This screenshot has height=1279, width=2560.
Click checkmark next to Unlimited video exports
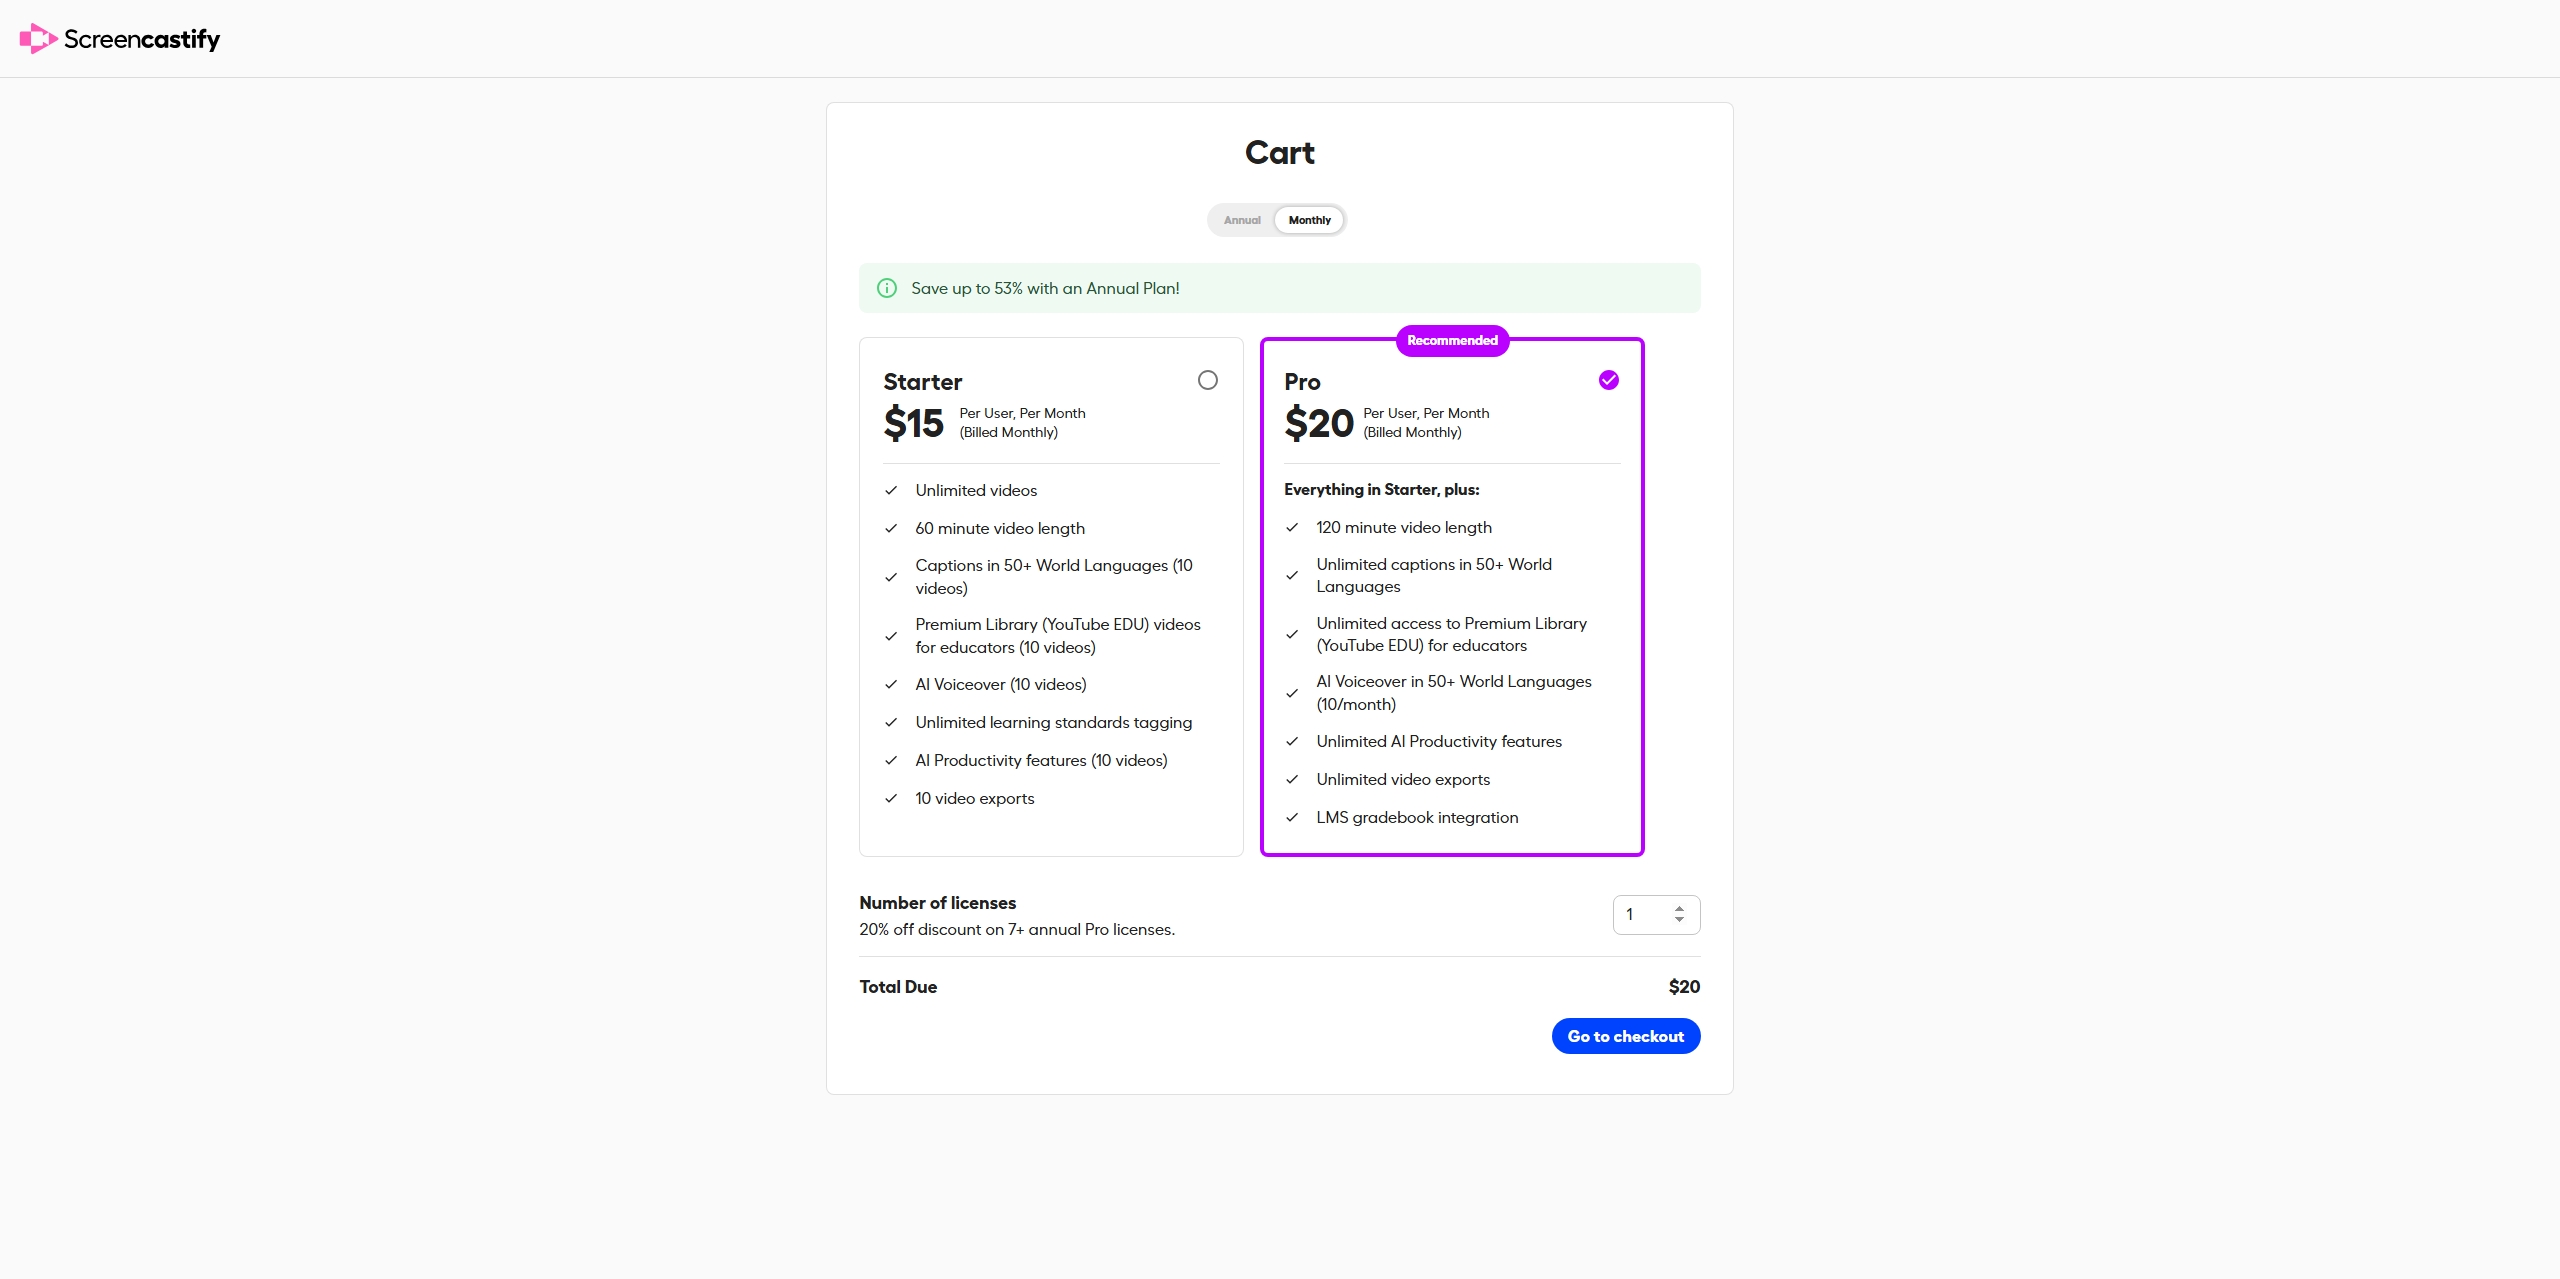click(1292, 779)
